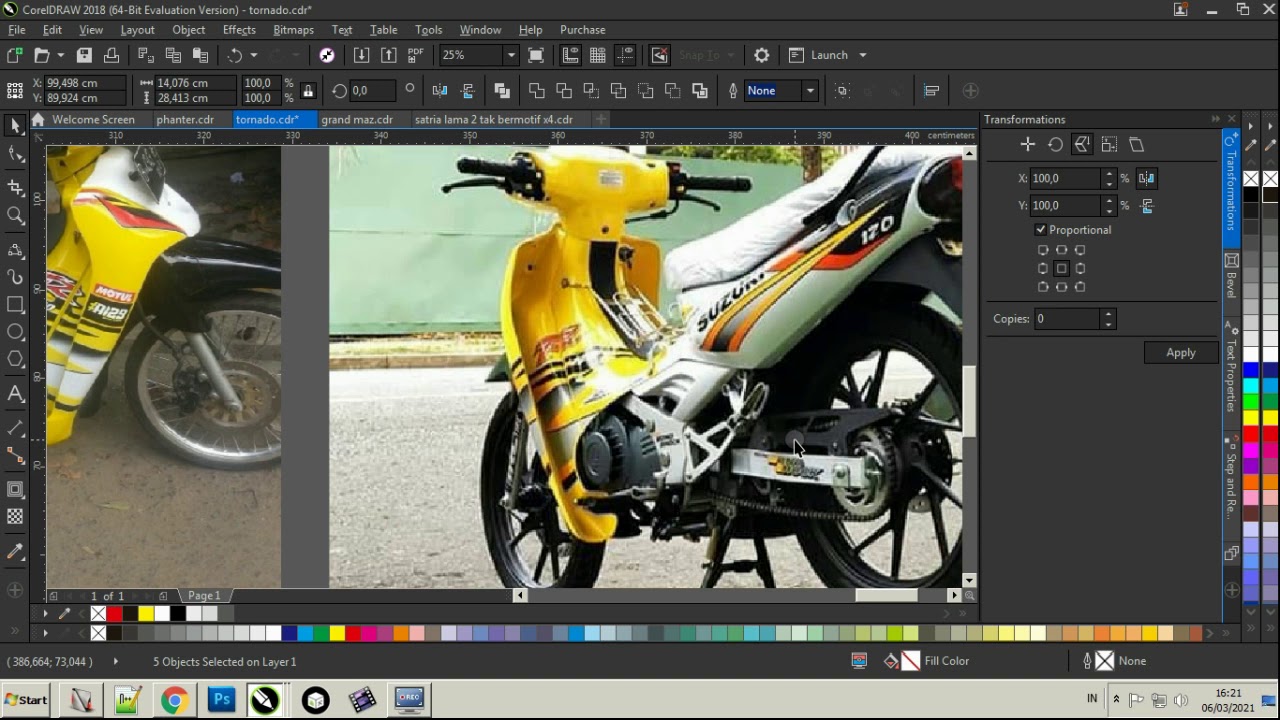Select the Rectangle tool
This screenshot has width=1280, height=720.
coord(15,304)
